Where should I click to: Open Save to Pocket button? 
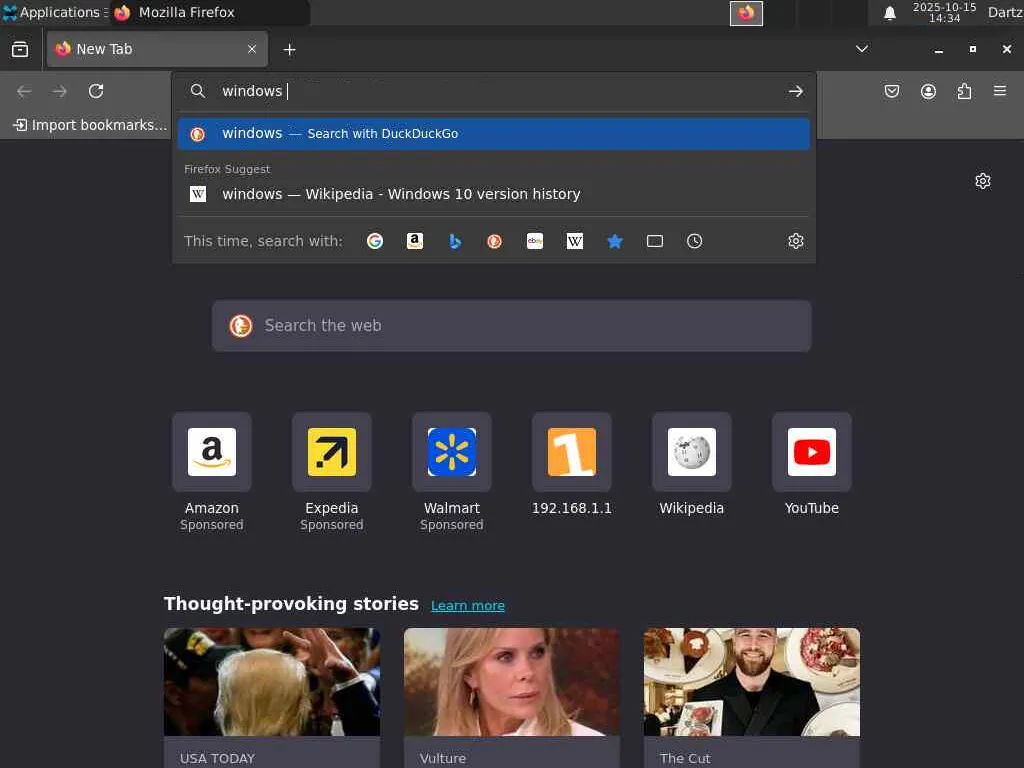point(891,91)
